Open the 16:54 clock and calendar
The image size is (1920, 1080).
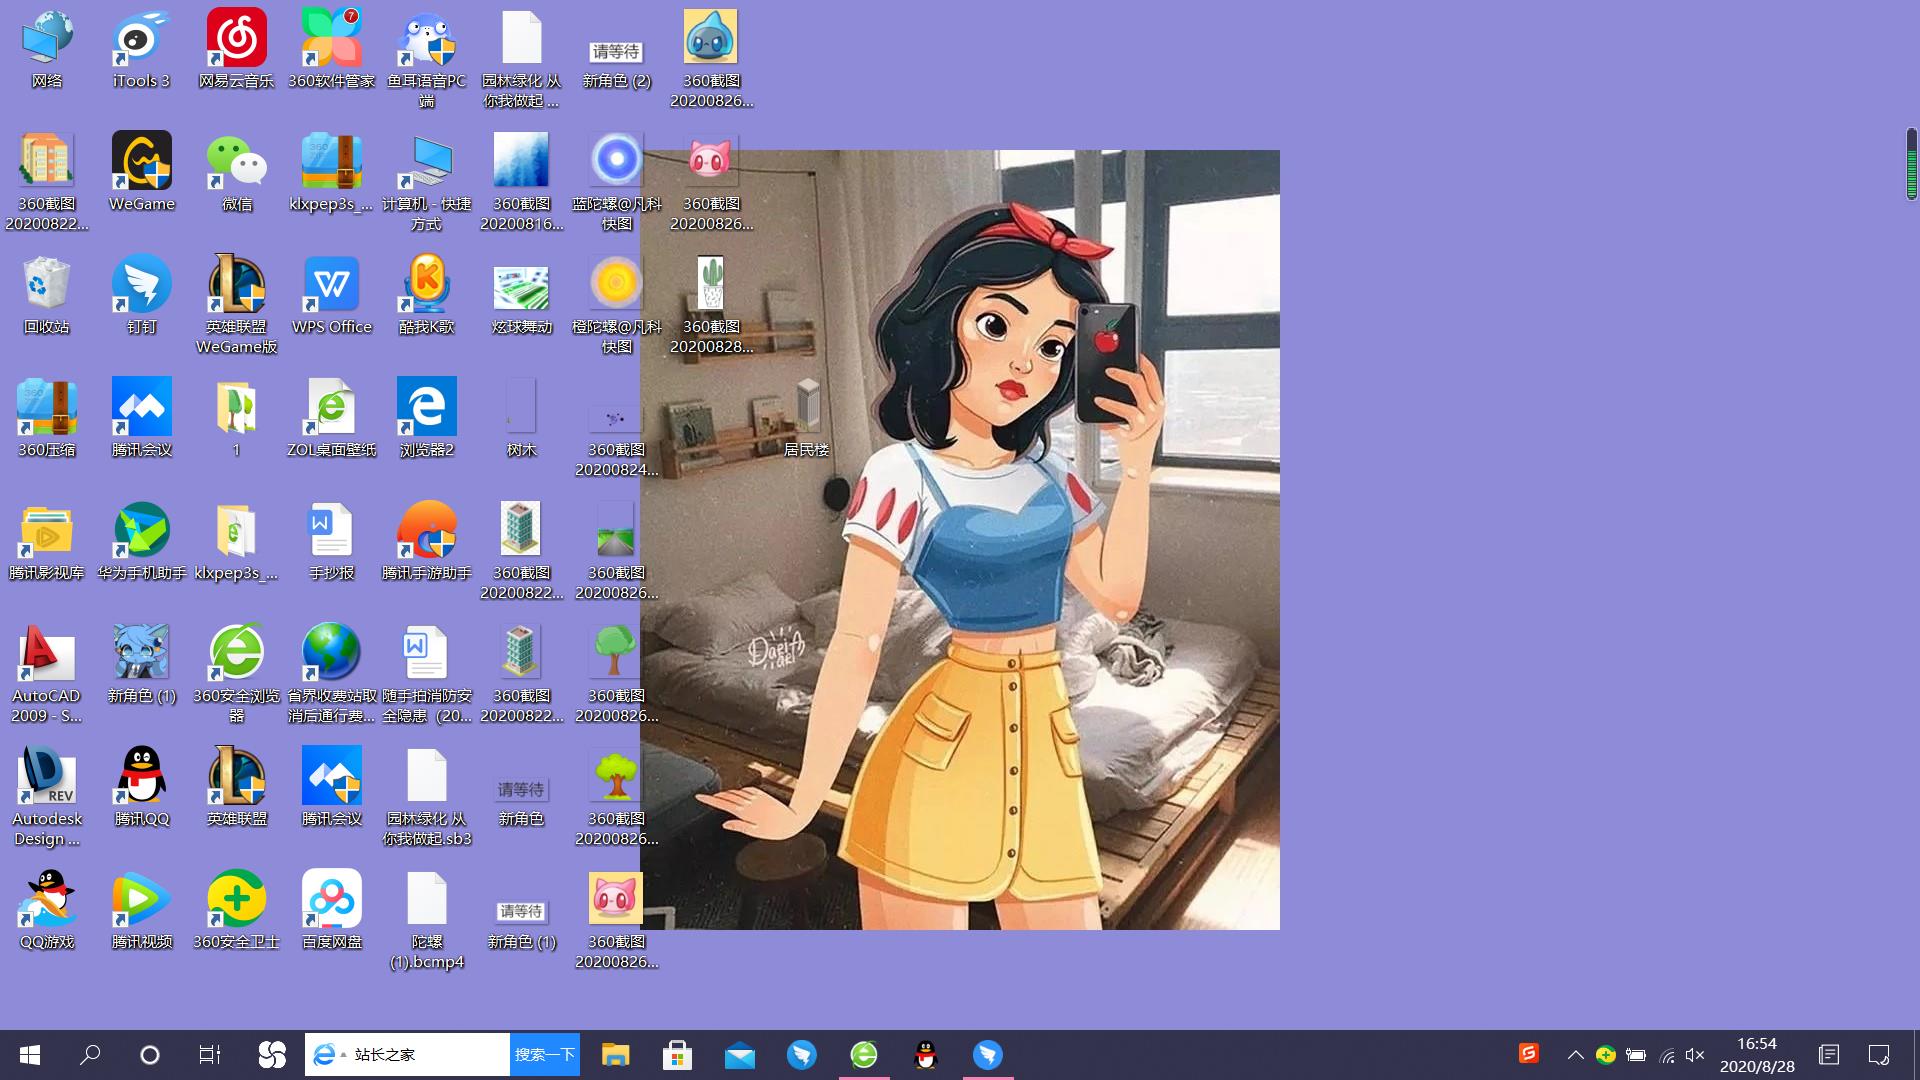(x=1757, y=1055)
